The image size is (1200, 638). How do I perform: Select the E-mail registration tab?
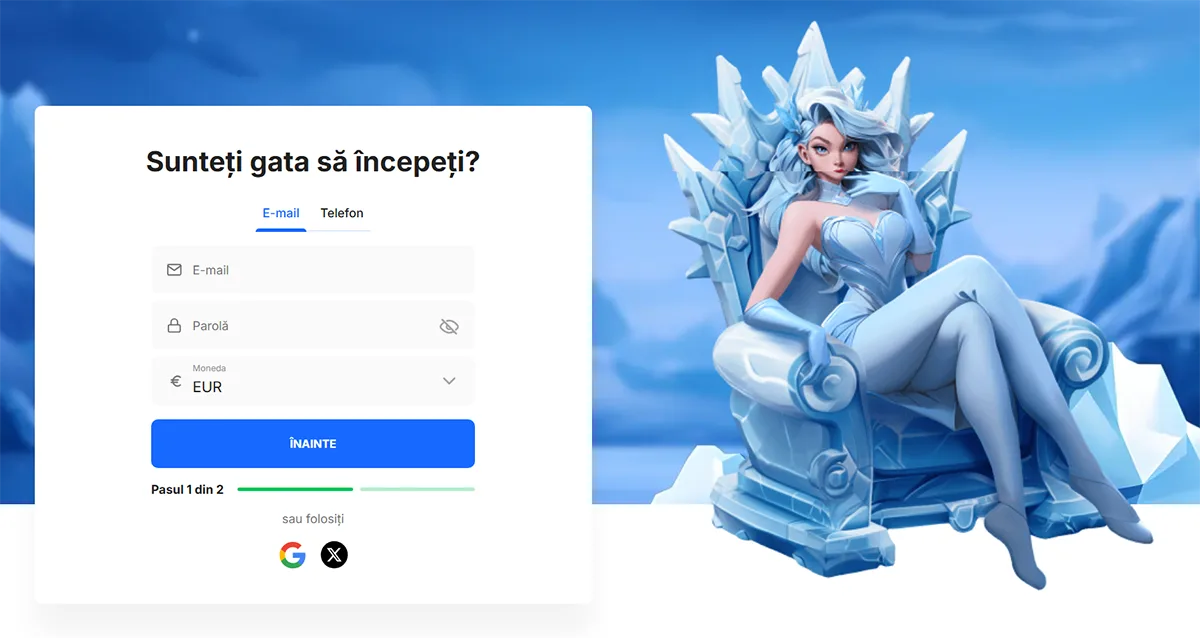(x=281, y=213)
